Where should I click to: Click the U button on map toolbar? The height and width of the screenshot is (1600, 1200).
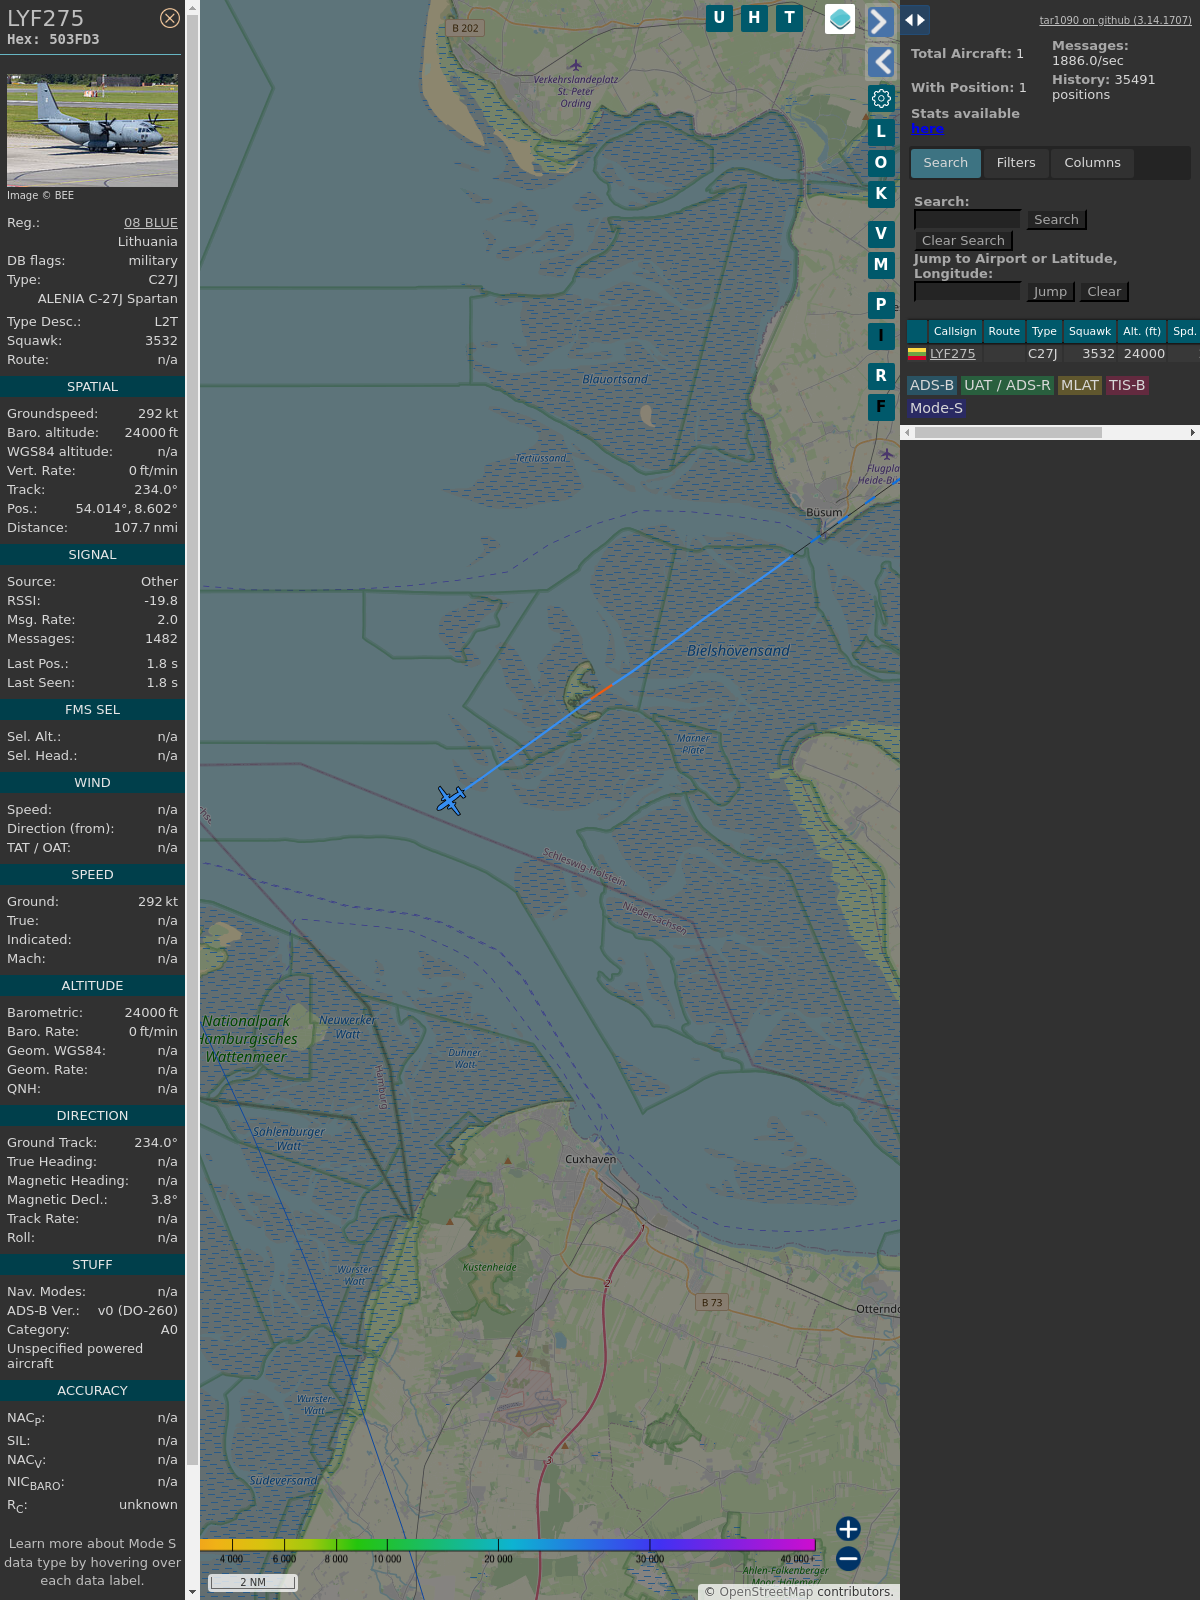[x=719, y=18]
